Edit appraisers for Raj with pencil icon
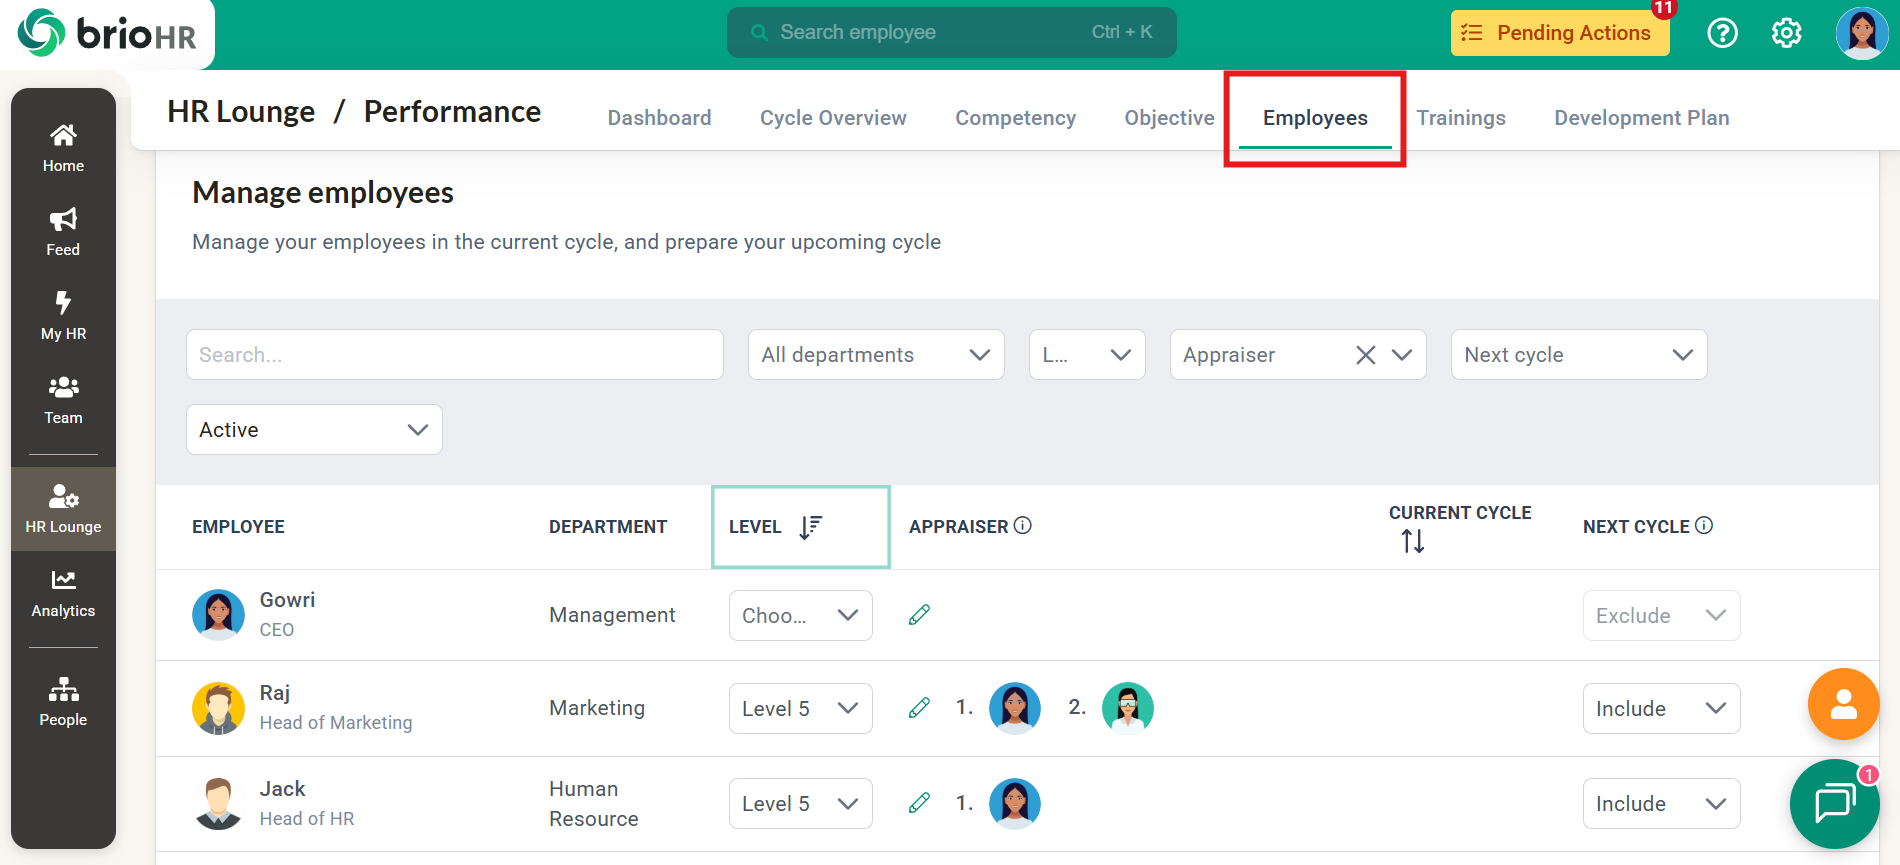The height and width of the screenshot is (865, 1900). pyautogui.click(x=919, y=708)
